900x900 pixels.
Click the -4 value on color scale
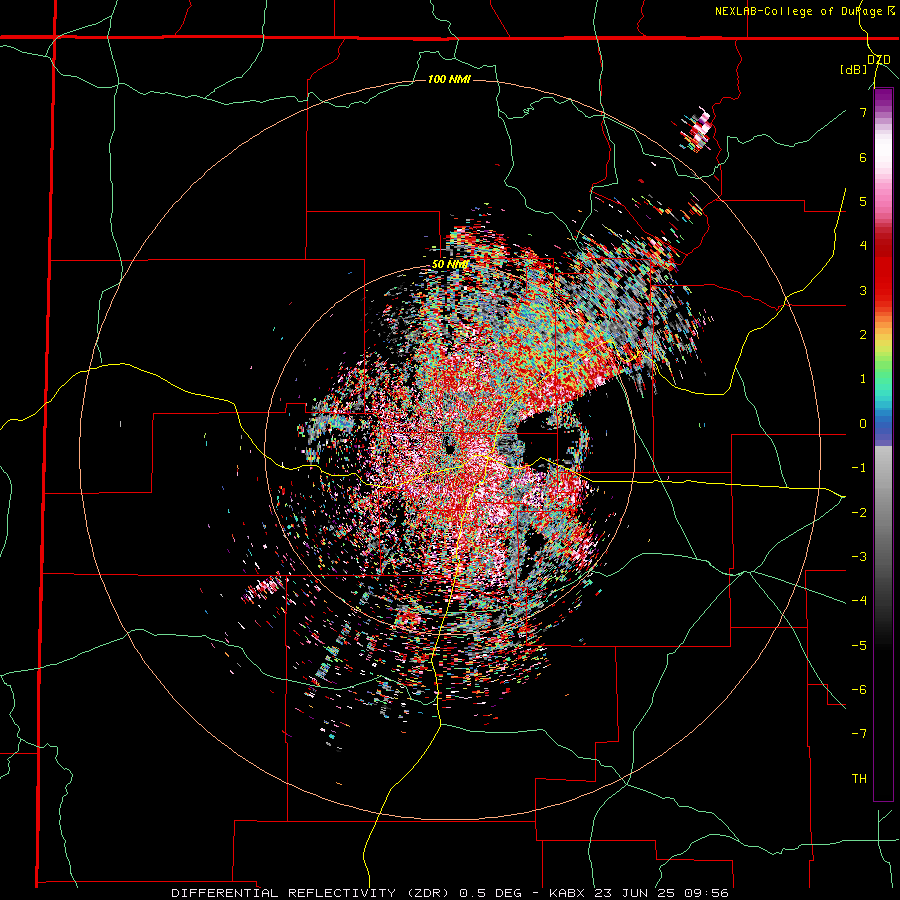coord(859,600)
